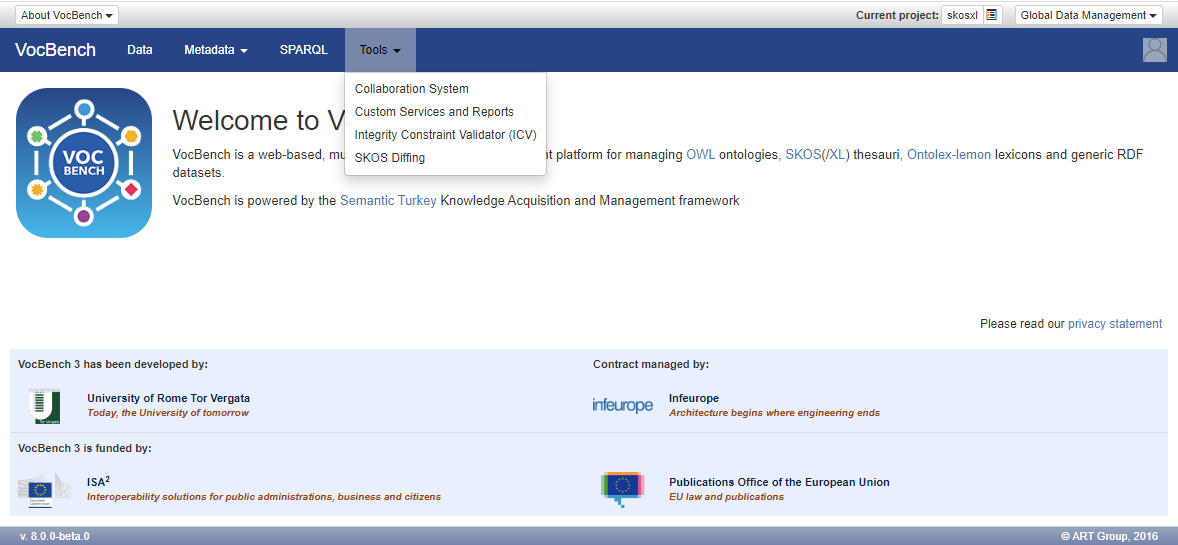This screenshot has width=1178, height=545.
Task: Click the skosxl current project name
Action: (962, 15)
